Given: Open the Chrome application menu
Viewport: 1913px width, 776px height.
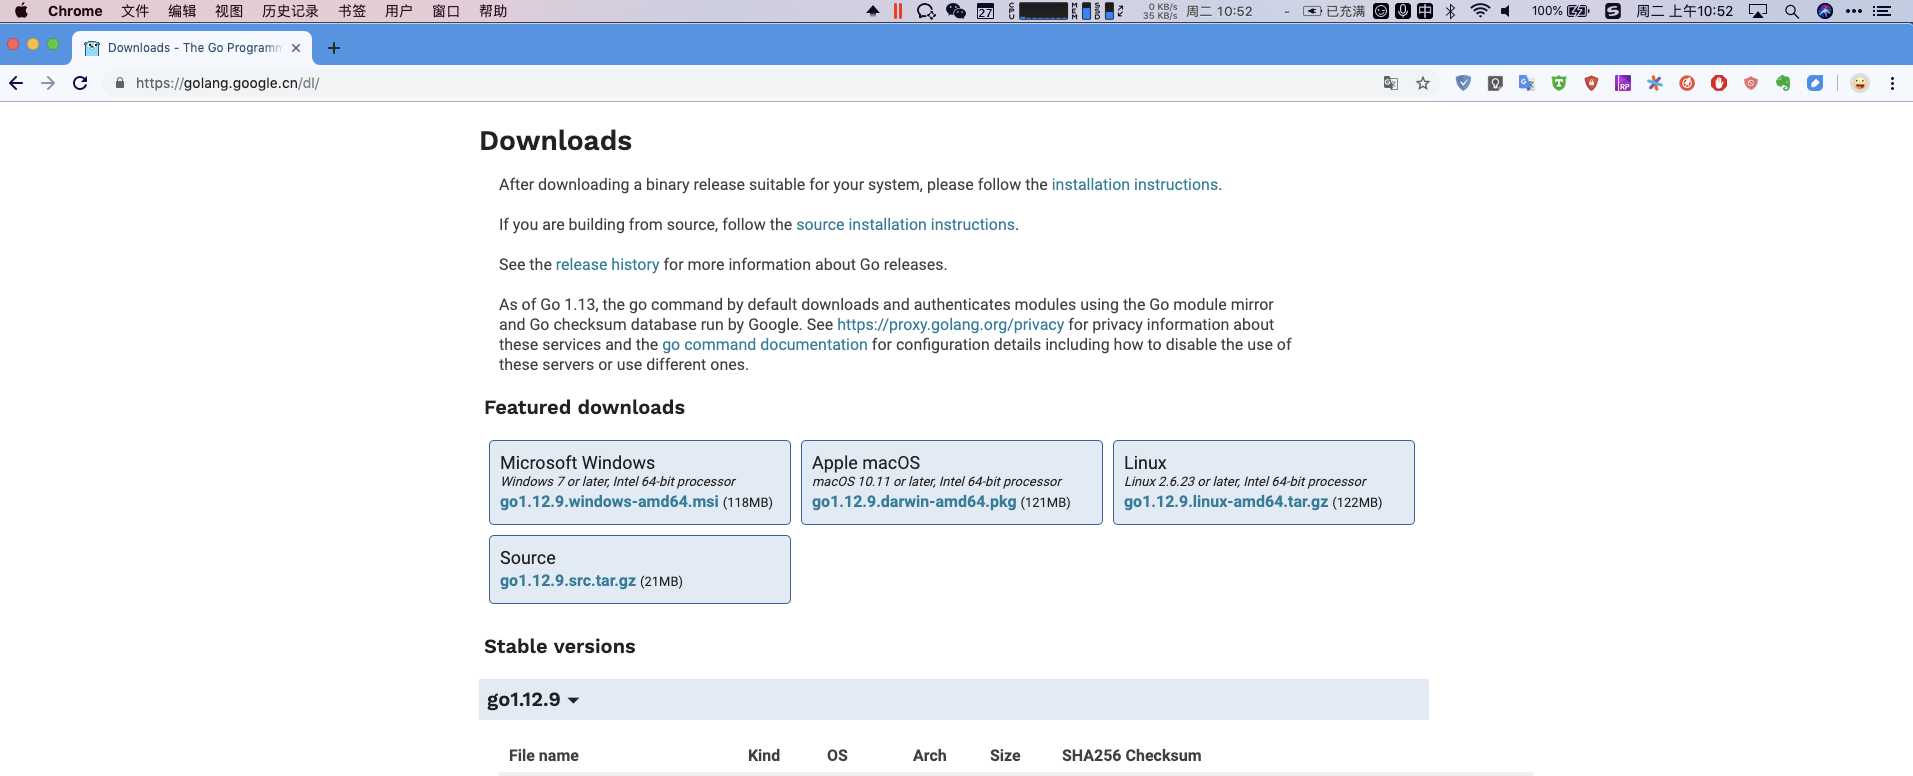Looking at the screenshot, I should (75, 11).
